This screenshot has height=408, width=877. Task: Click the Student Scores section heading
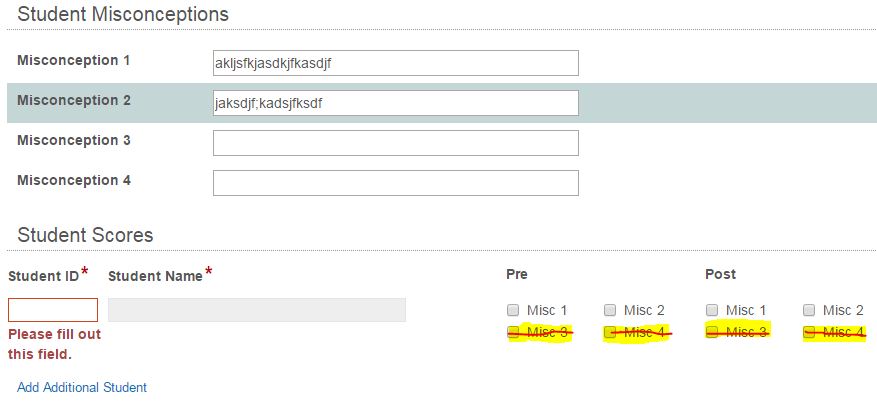coord(85,235)
